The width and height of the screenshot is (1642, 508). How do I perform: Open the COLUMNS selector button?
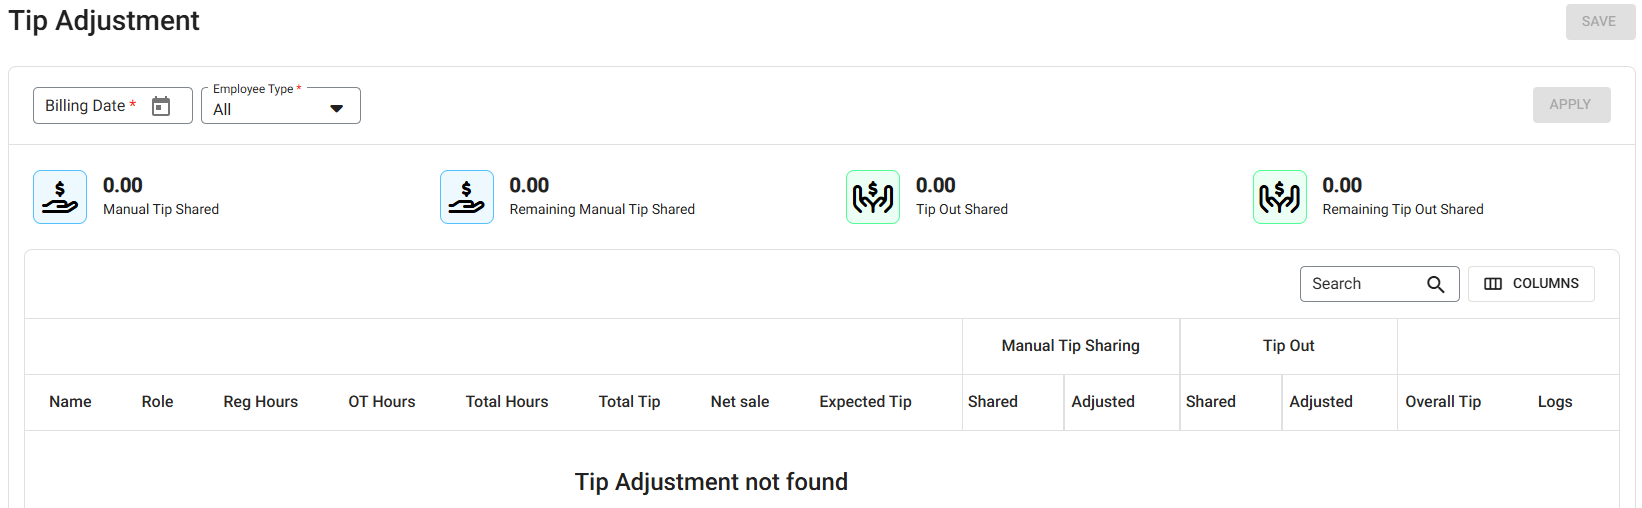[1531, 284]
